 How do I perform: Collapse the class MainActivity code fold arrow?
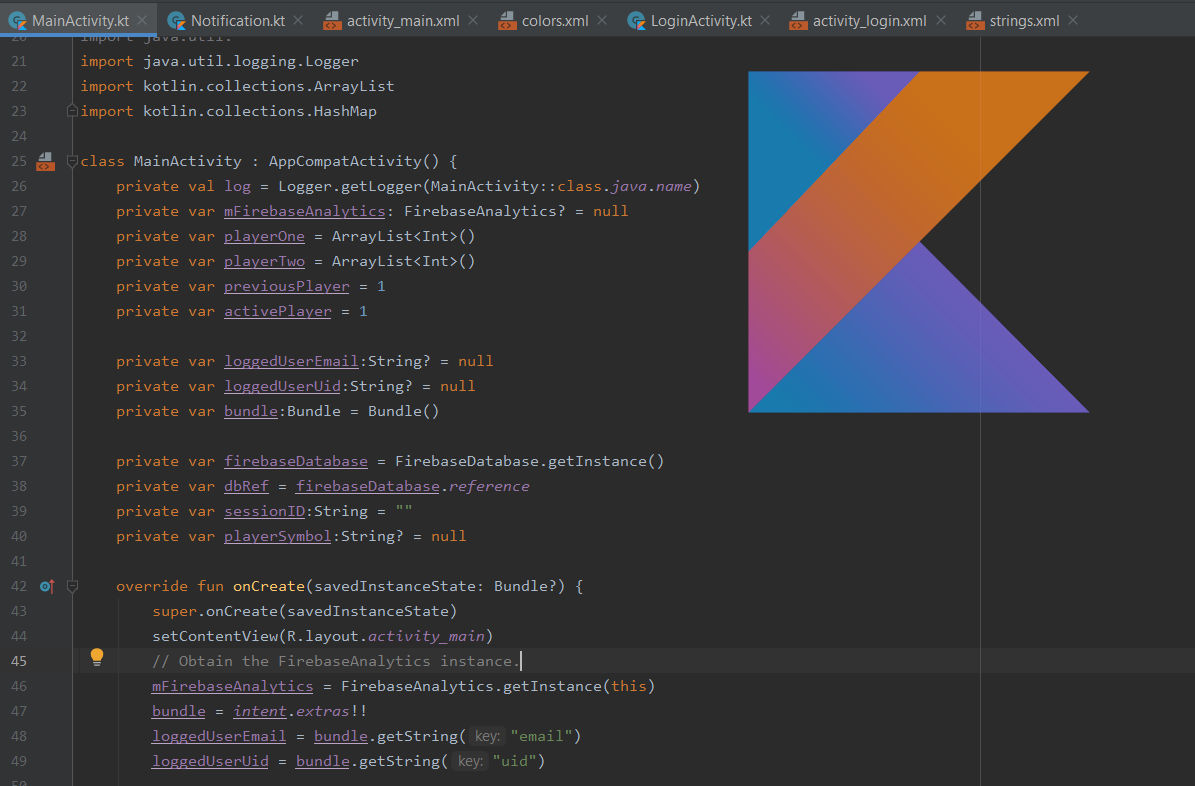[x=71, y=160]
